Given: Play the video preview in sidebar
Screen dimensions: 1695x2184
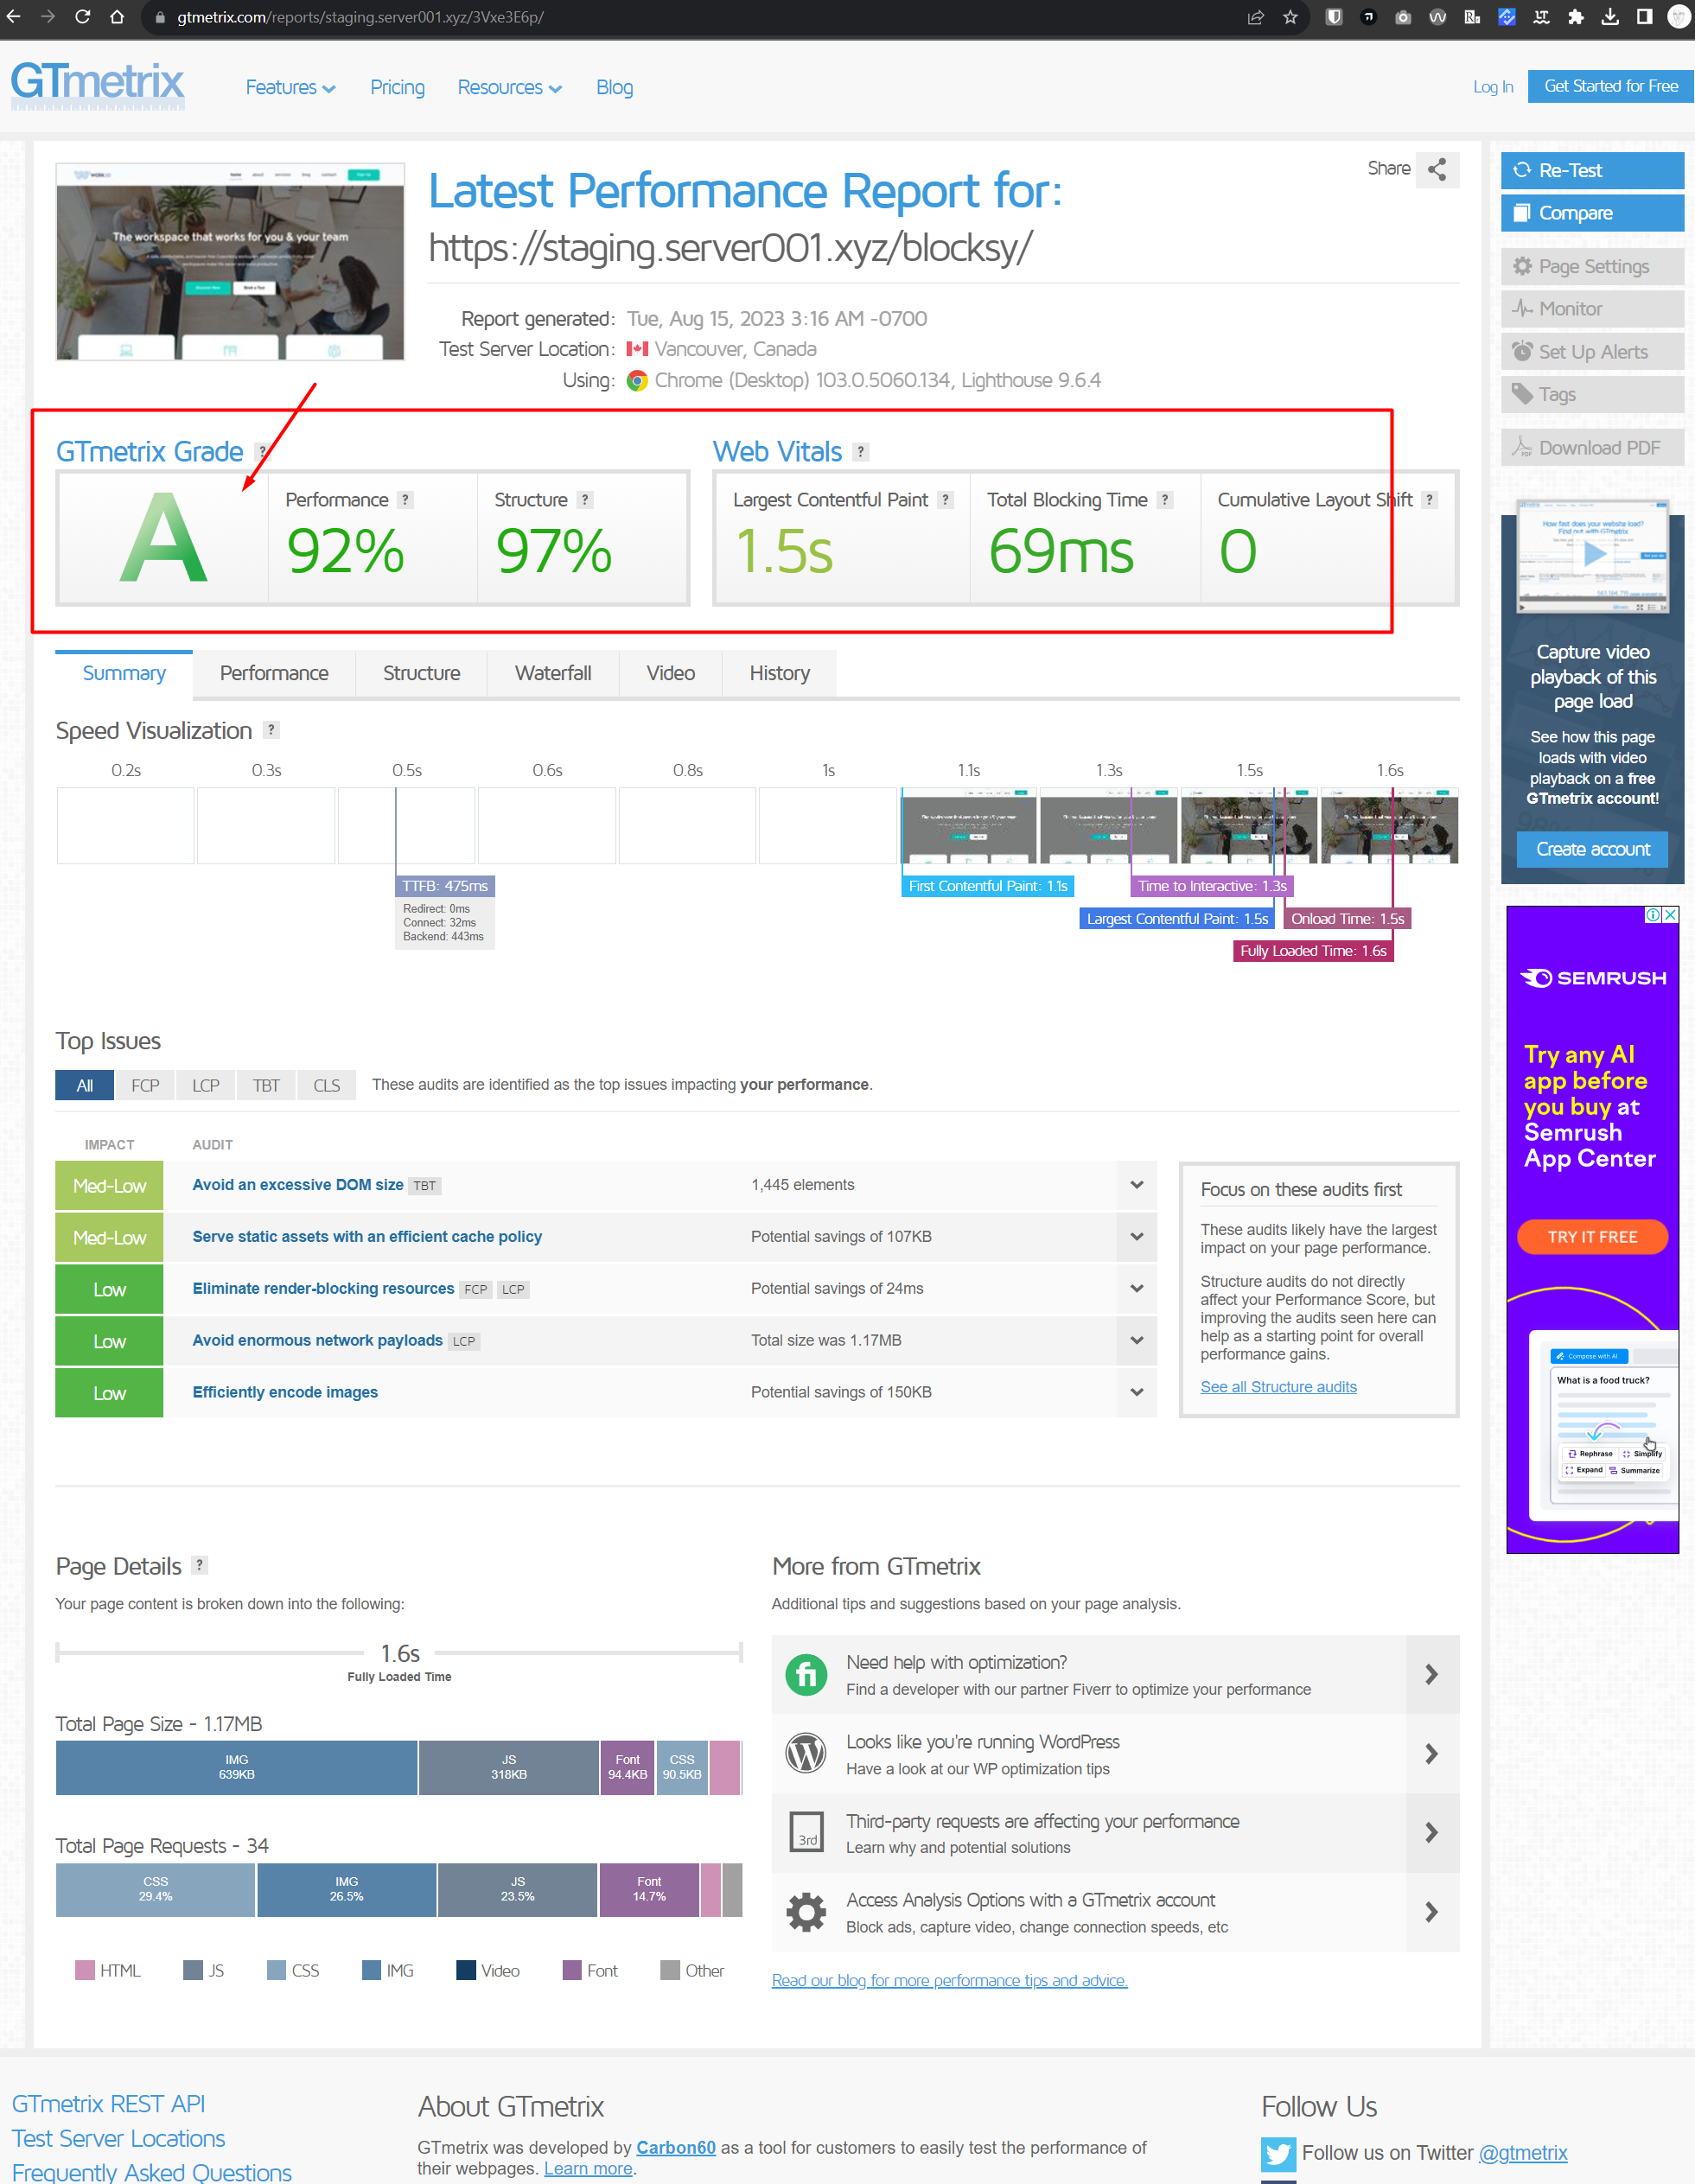Looking at the screenshot, I should click(1595, 553).
